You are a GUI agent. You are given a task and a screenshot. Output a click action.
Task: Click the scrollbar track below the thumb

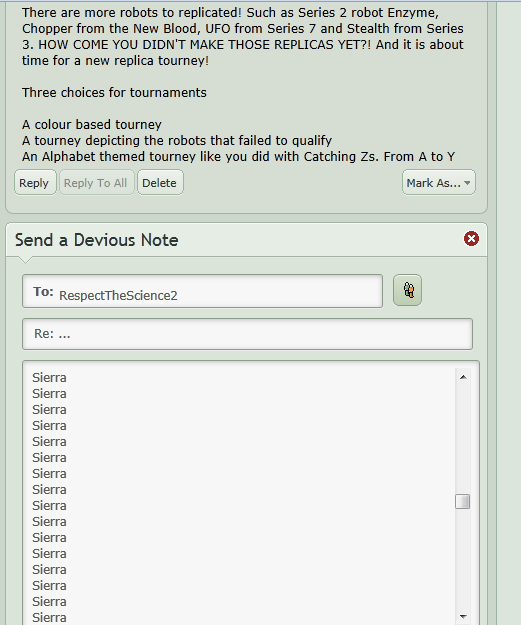tap(463, 559)
